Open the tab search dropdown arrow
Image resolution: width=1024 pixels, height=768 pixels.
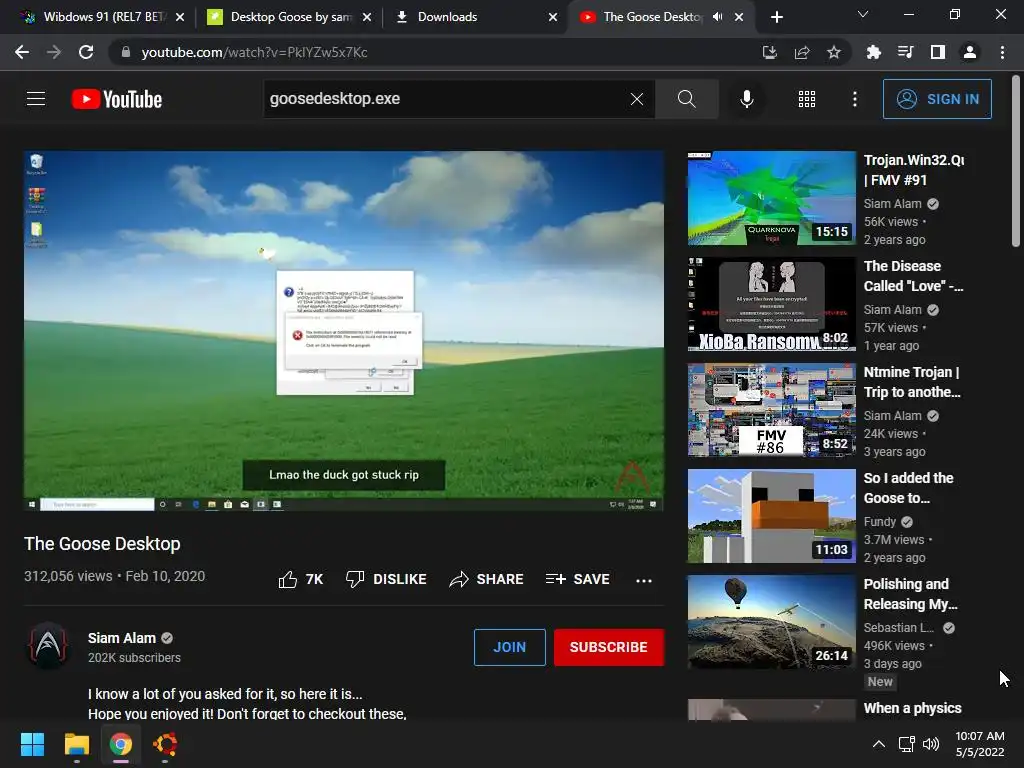coord(863,14)
